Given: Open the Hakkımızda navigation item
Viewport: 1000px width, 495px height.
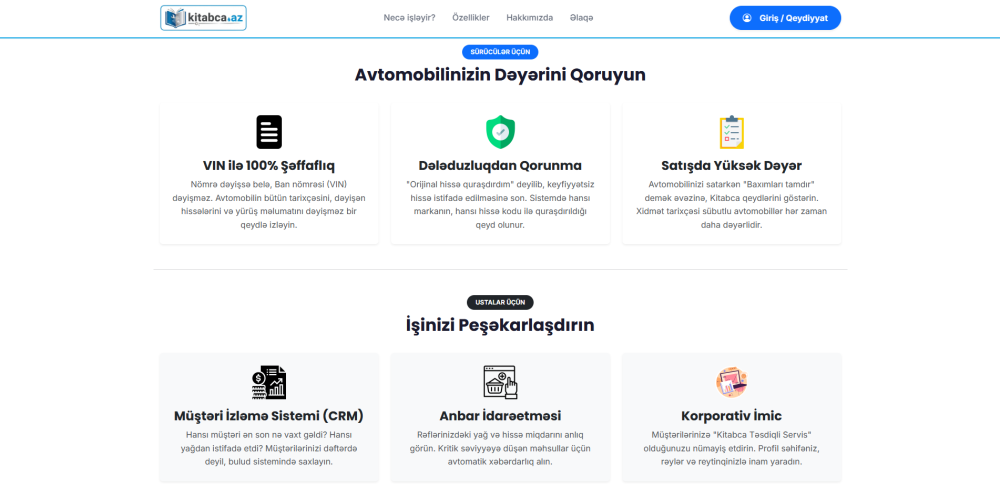Looking at the screenshot, I should coord(530,18).
